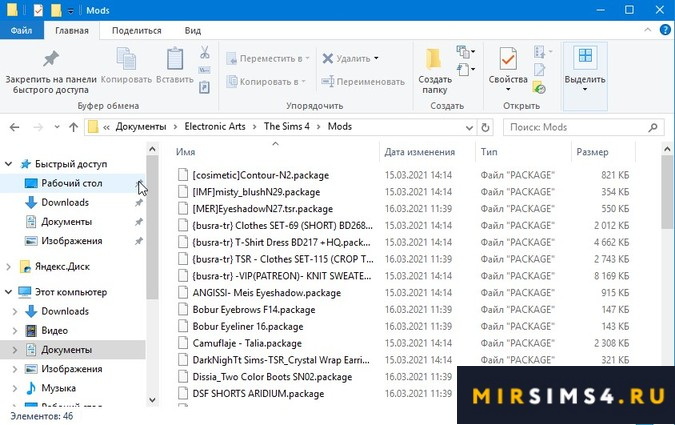Click new folder icon in title bar

pos(56,10)
